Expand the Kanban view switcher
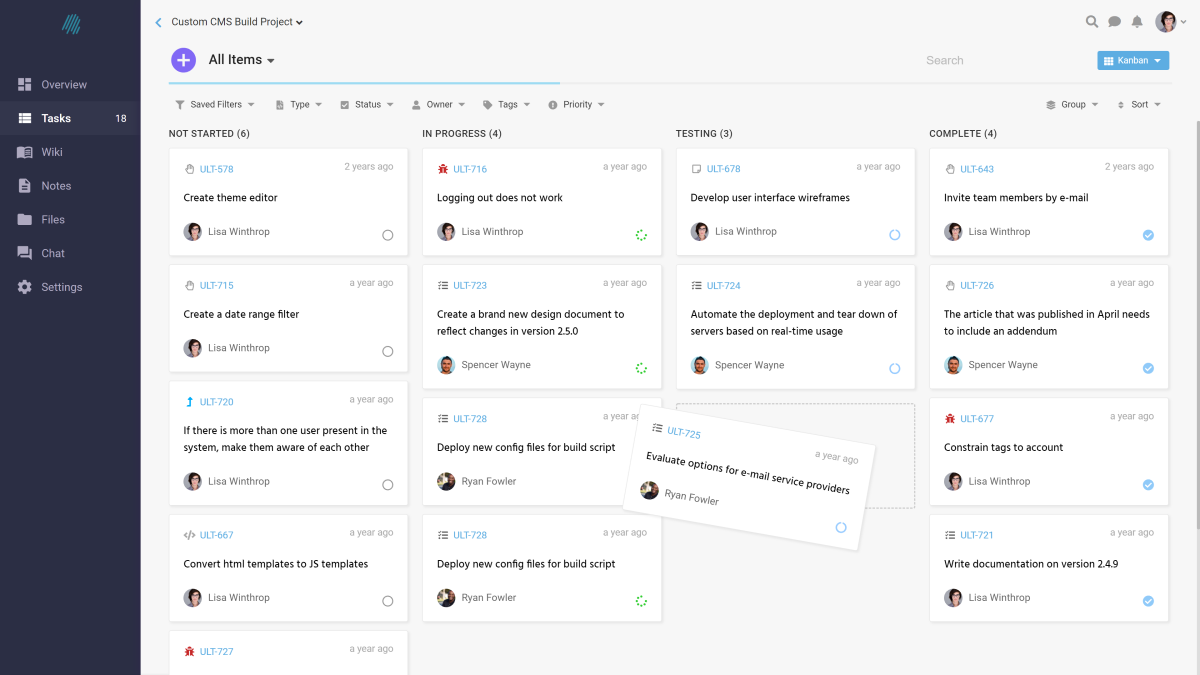Image resolution: width=1200 pixels, height=675 pixels. click(1132, 60)
